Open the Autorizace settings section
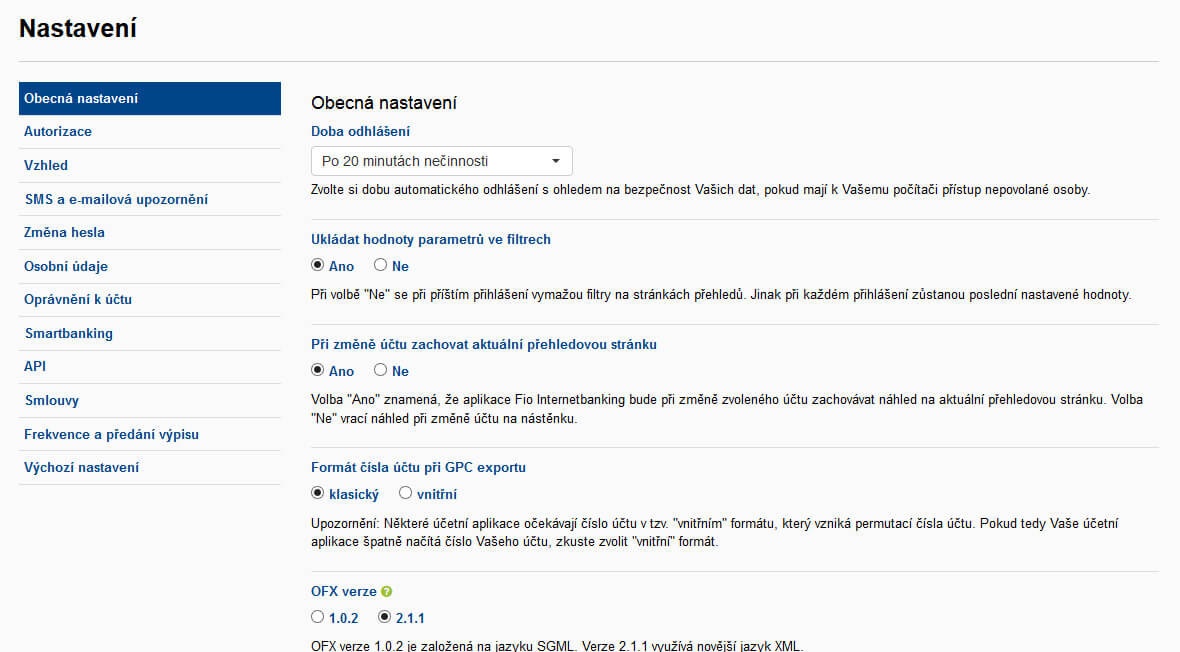Image resolution: width=1180 pixels, height=652 pixels. 58,132
